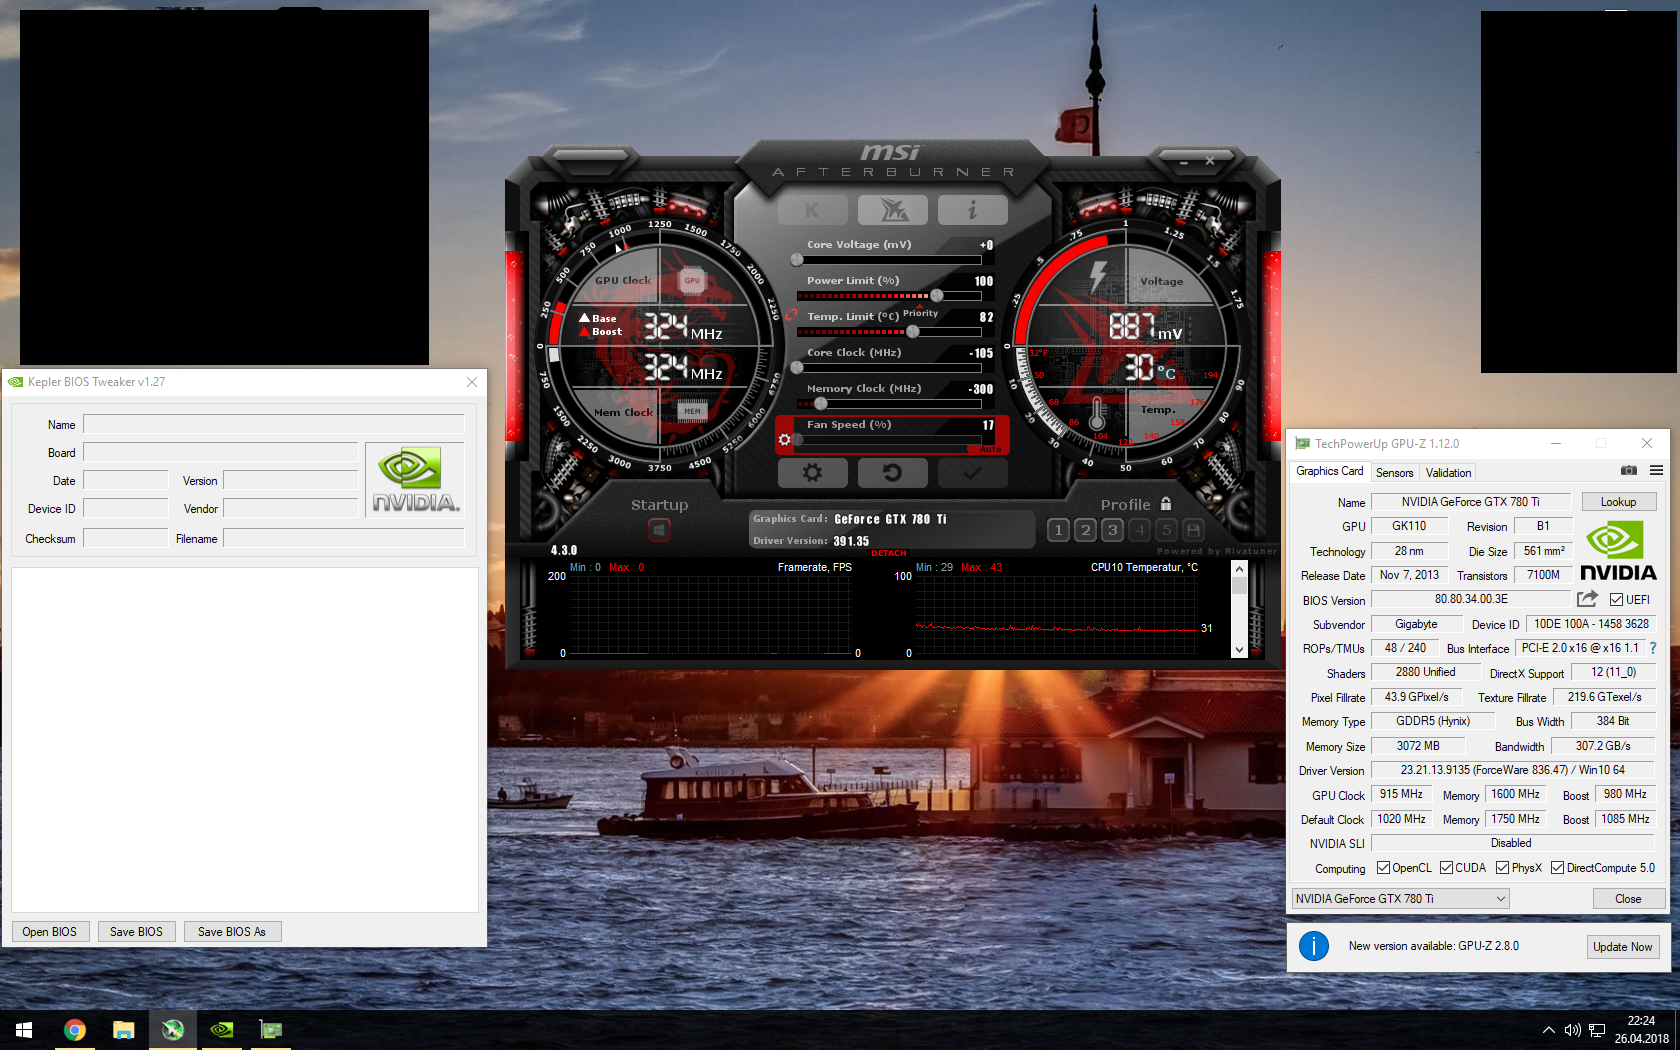Switch to the Validation tab in GPU-Z
This screenshot has width=1680, height=1050.
tap(1448, 473)
